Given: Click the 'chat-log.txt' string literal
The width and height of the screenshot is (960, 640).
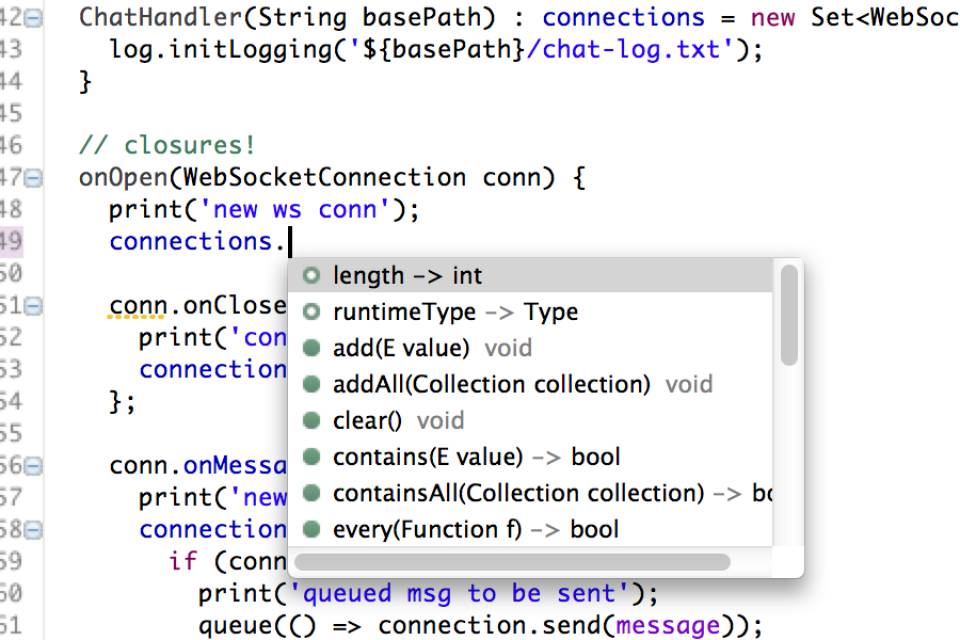Looking at the screenshot, I should (x=630, y=49).
